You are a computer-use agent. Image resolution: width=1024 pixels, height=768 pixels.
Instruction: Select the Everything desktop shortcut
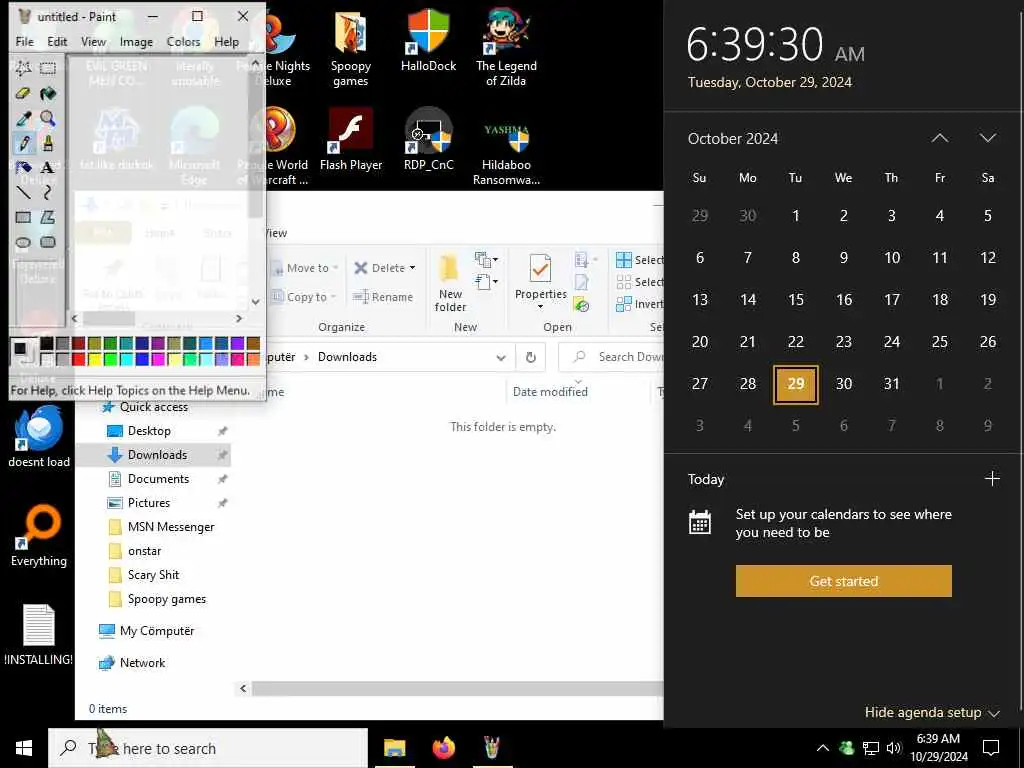(39, 536)
